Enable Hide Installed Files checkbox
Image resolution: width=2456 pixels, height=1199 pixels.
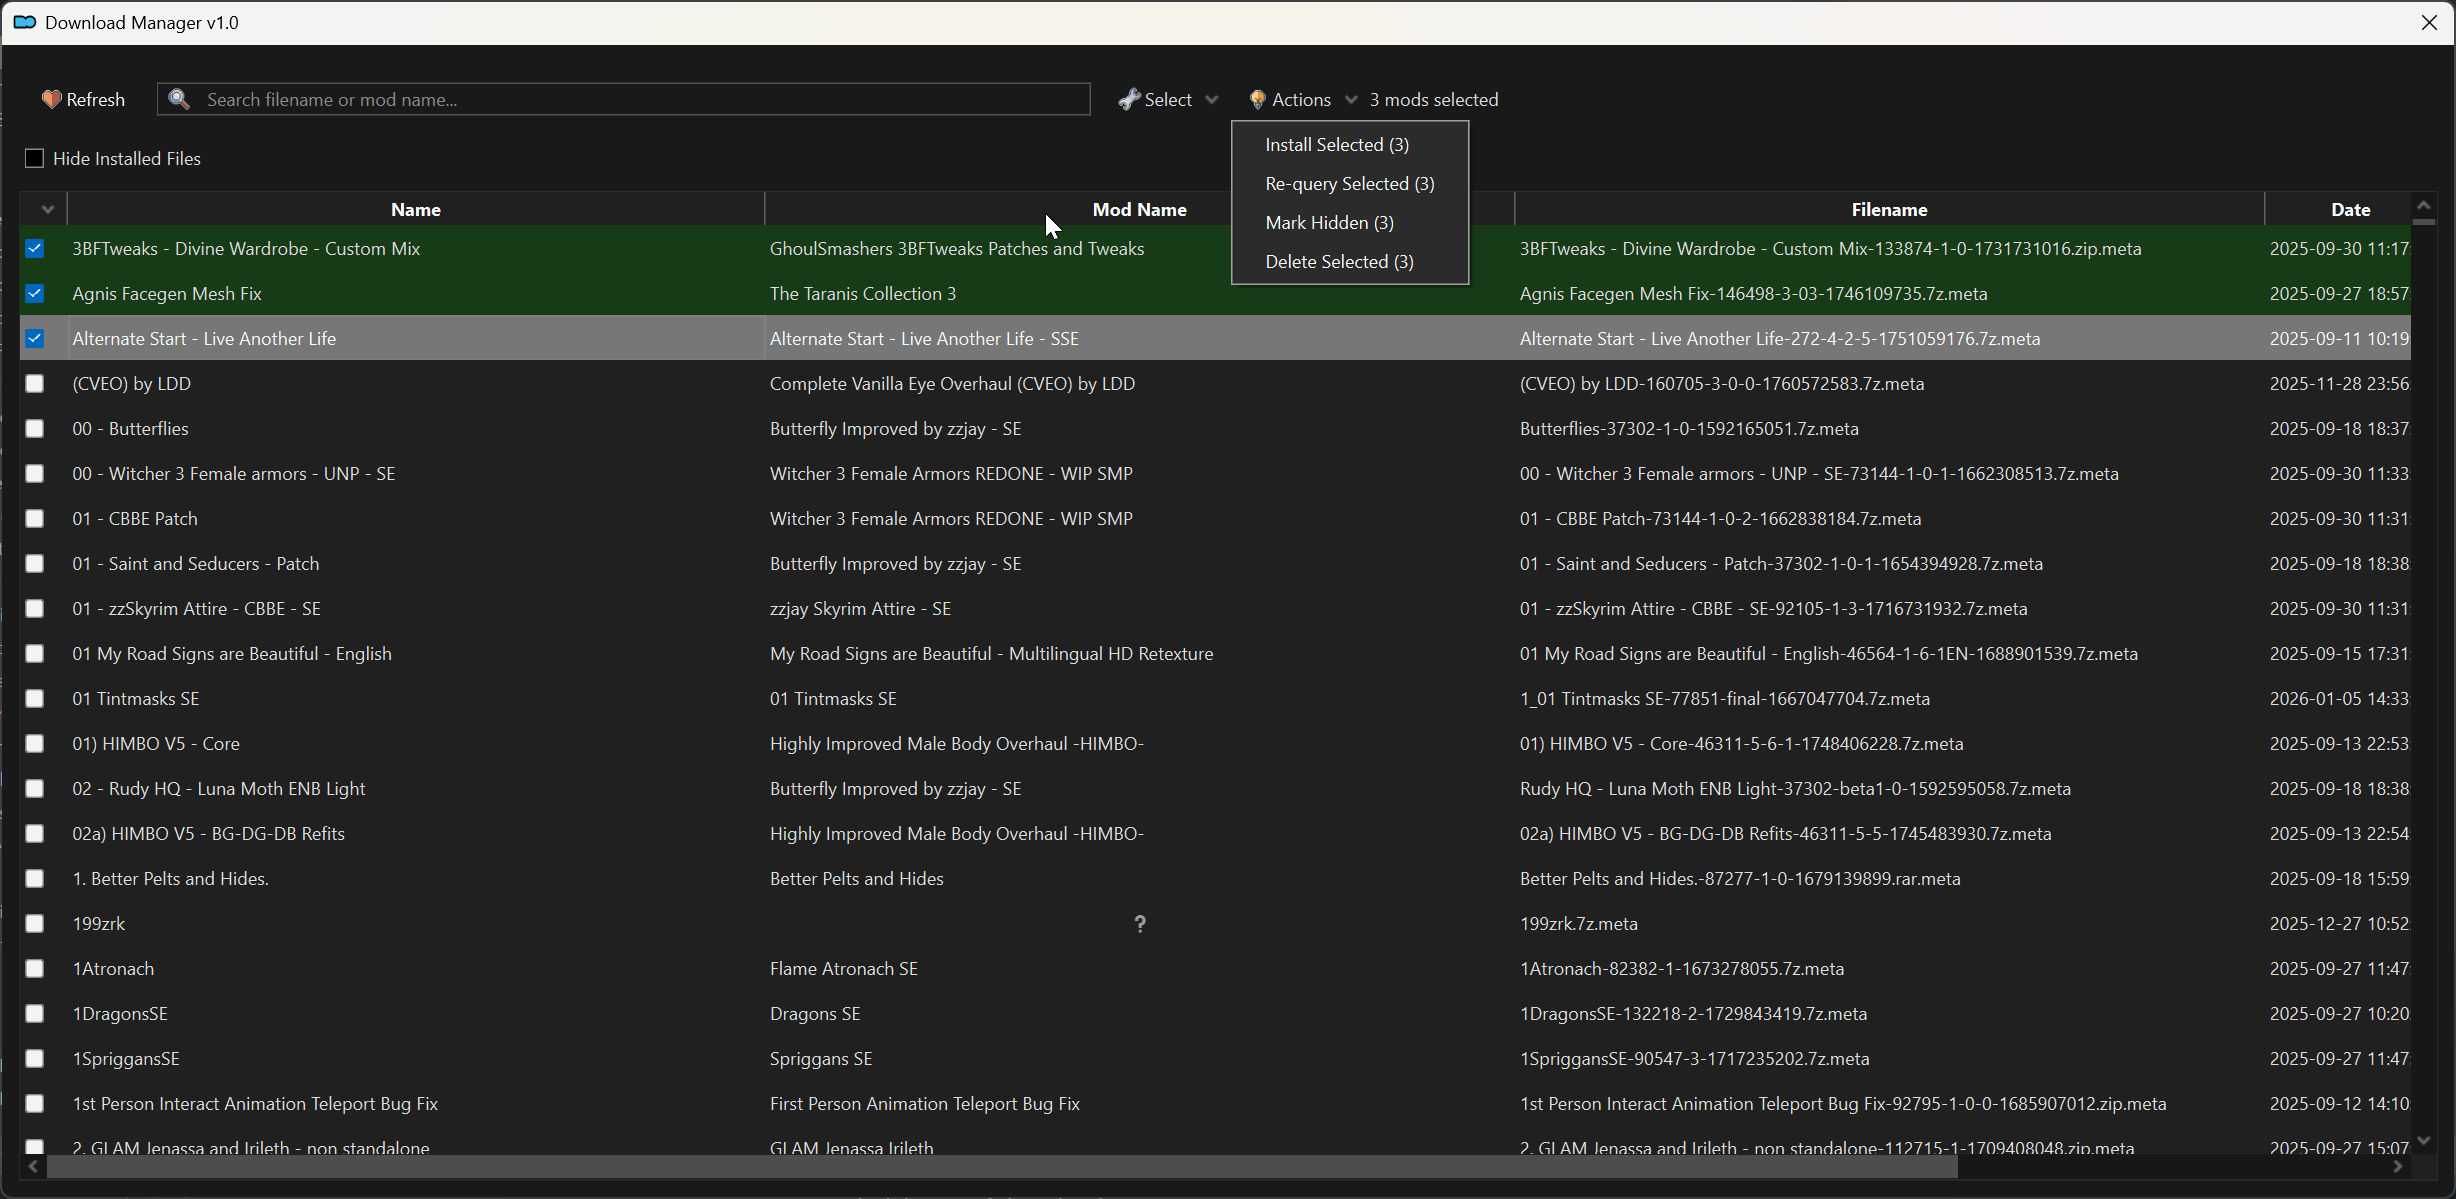pos(35,158)
